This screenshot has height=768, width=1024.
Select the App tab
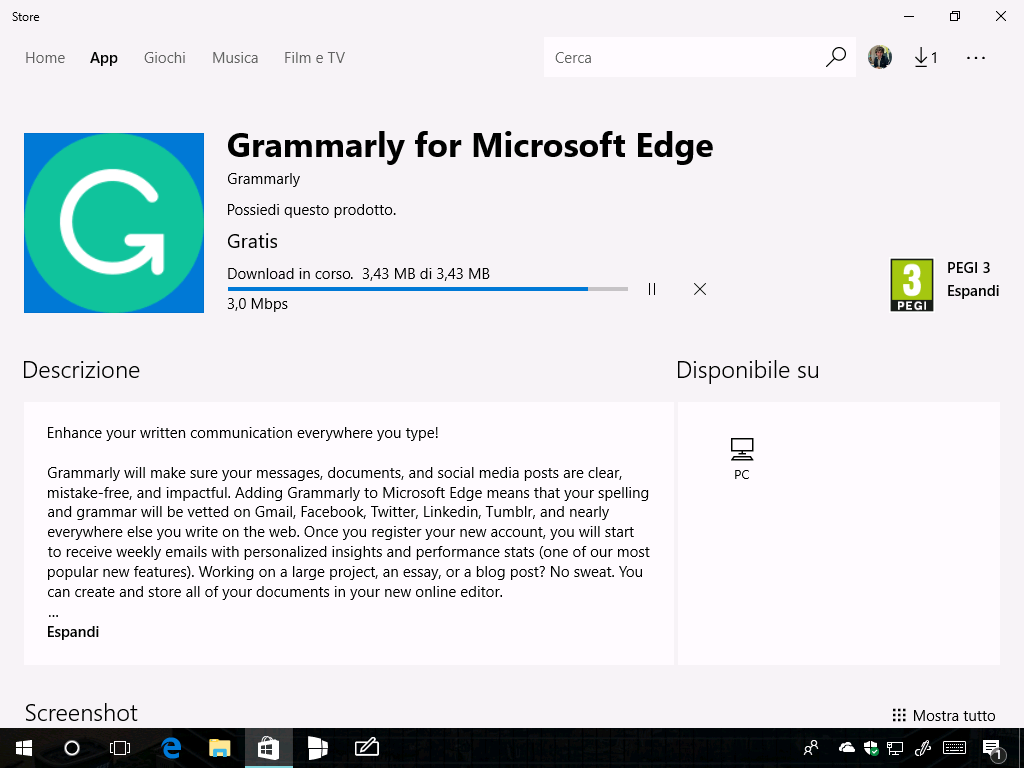(104, 57)
